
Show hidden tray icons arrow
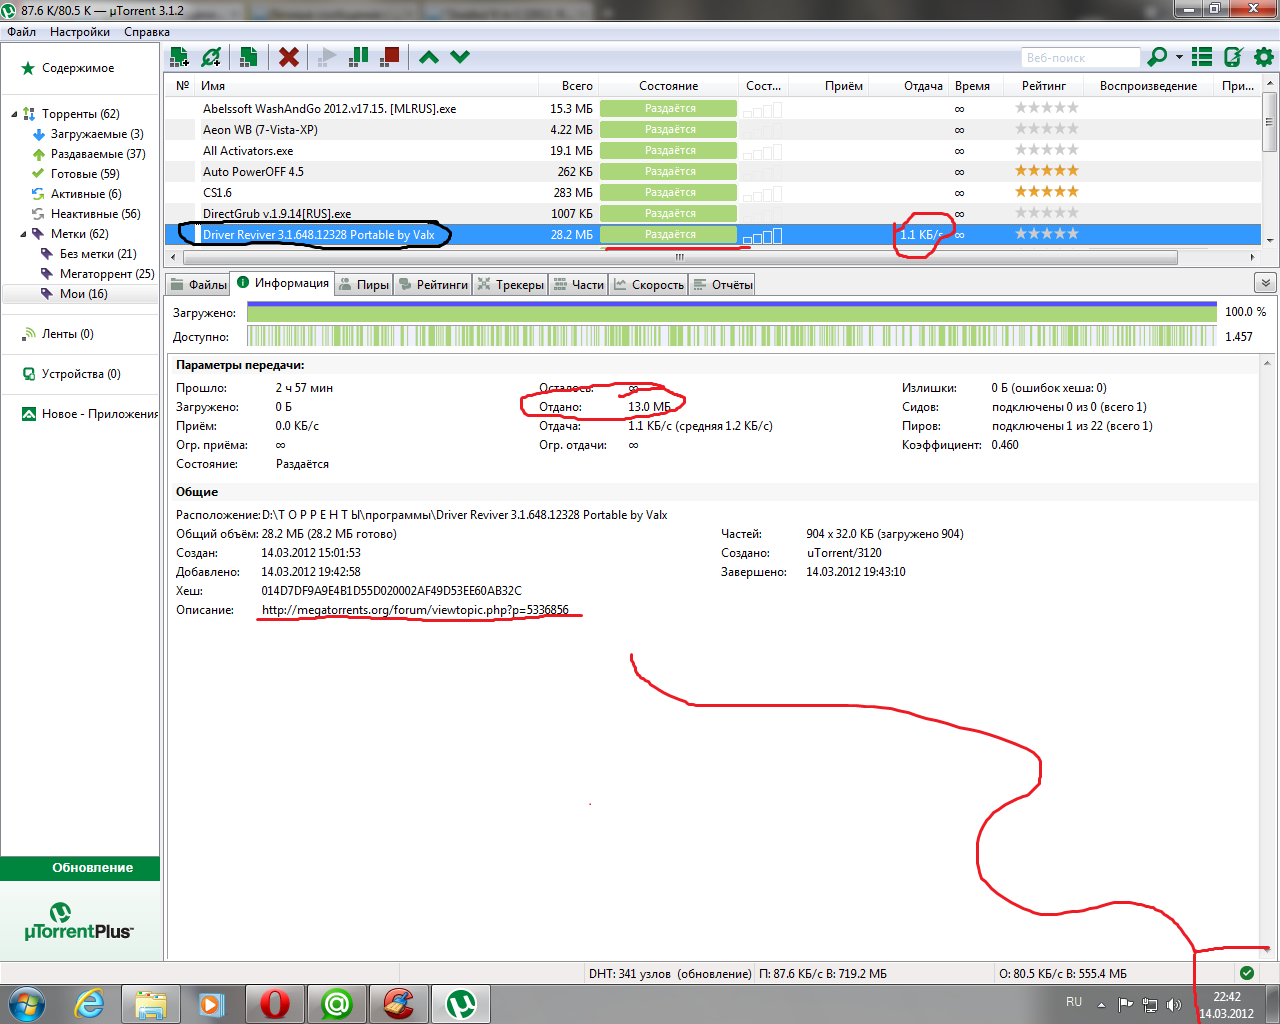click(x=1101, y=1004)
